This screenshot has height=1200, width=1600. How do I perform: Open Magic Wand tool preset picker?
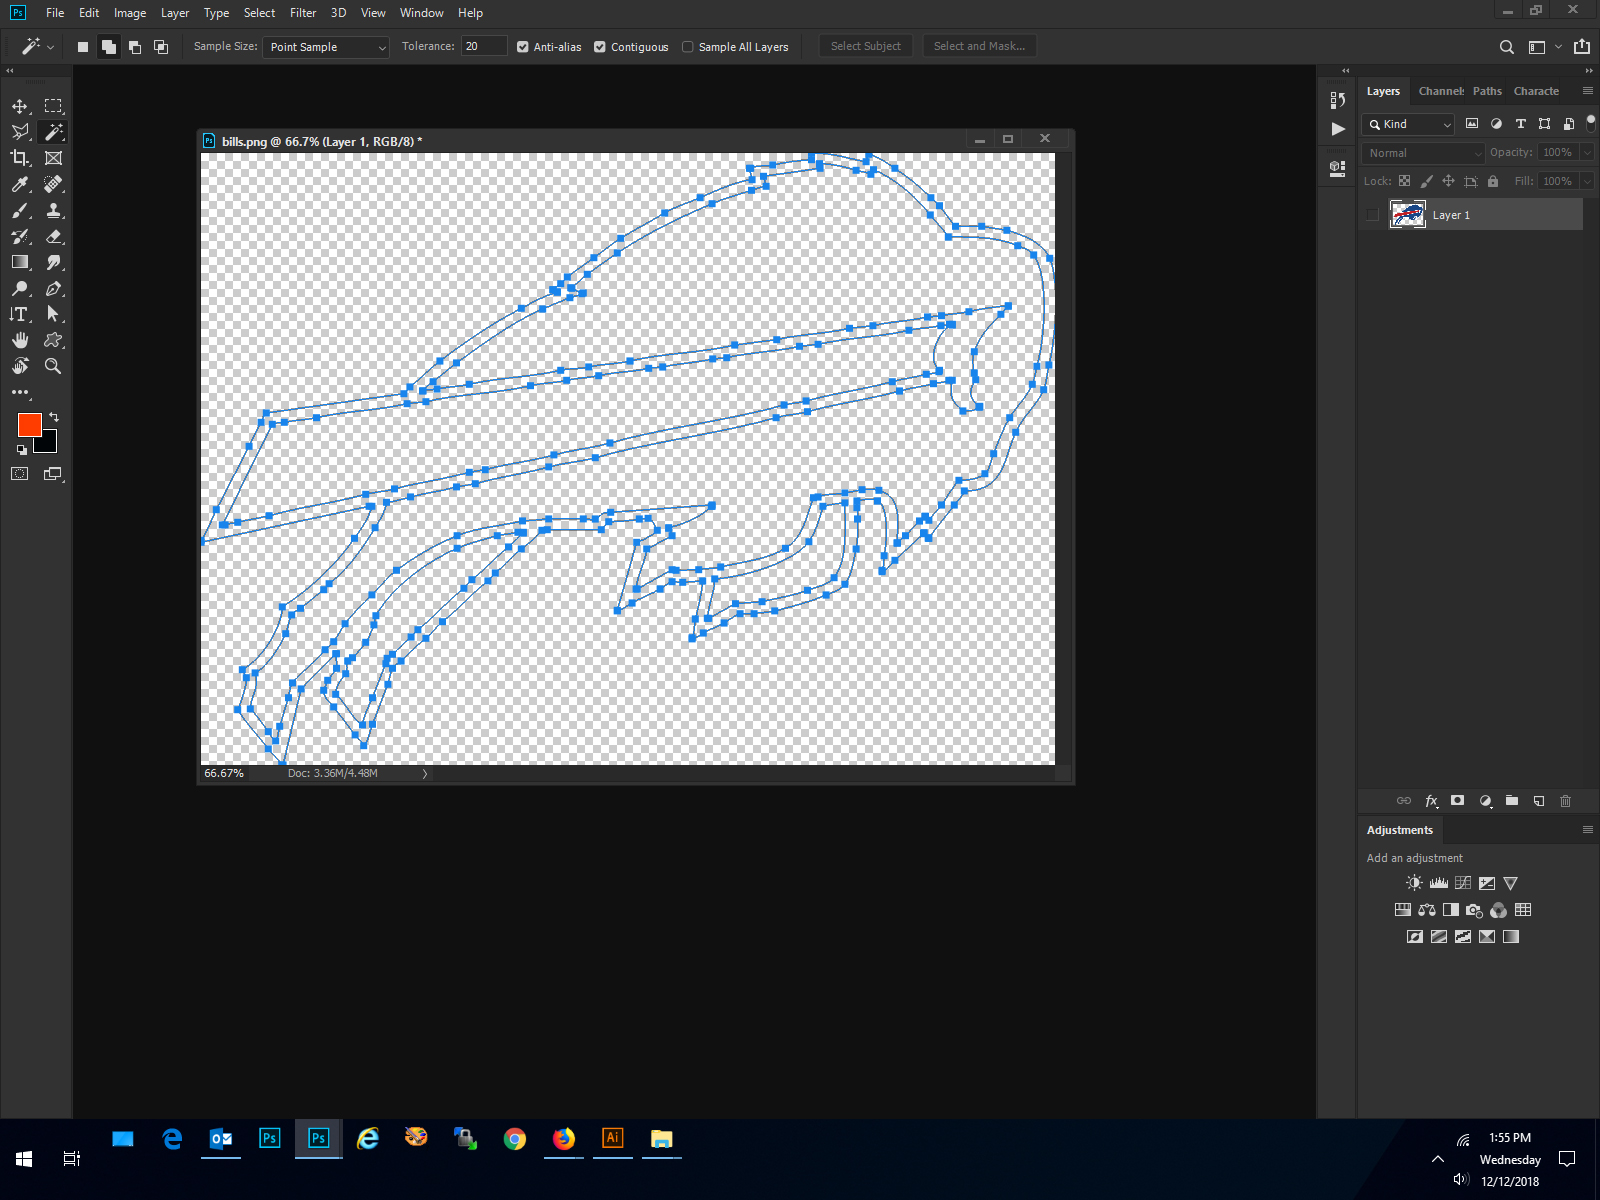39,46
